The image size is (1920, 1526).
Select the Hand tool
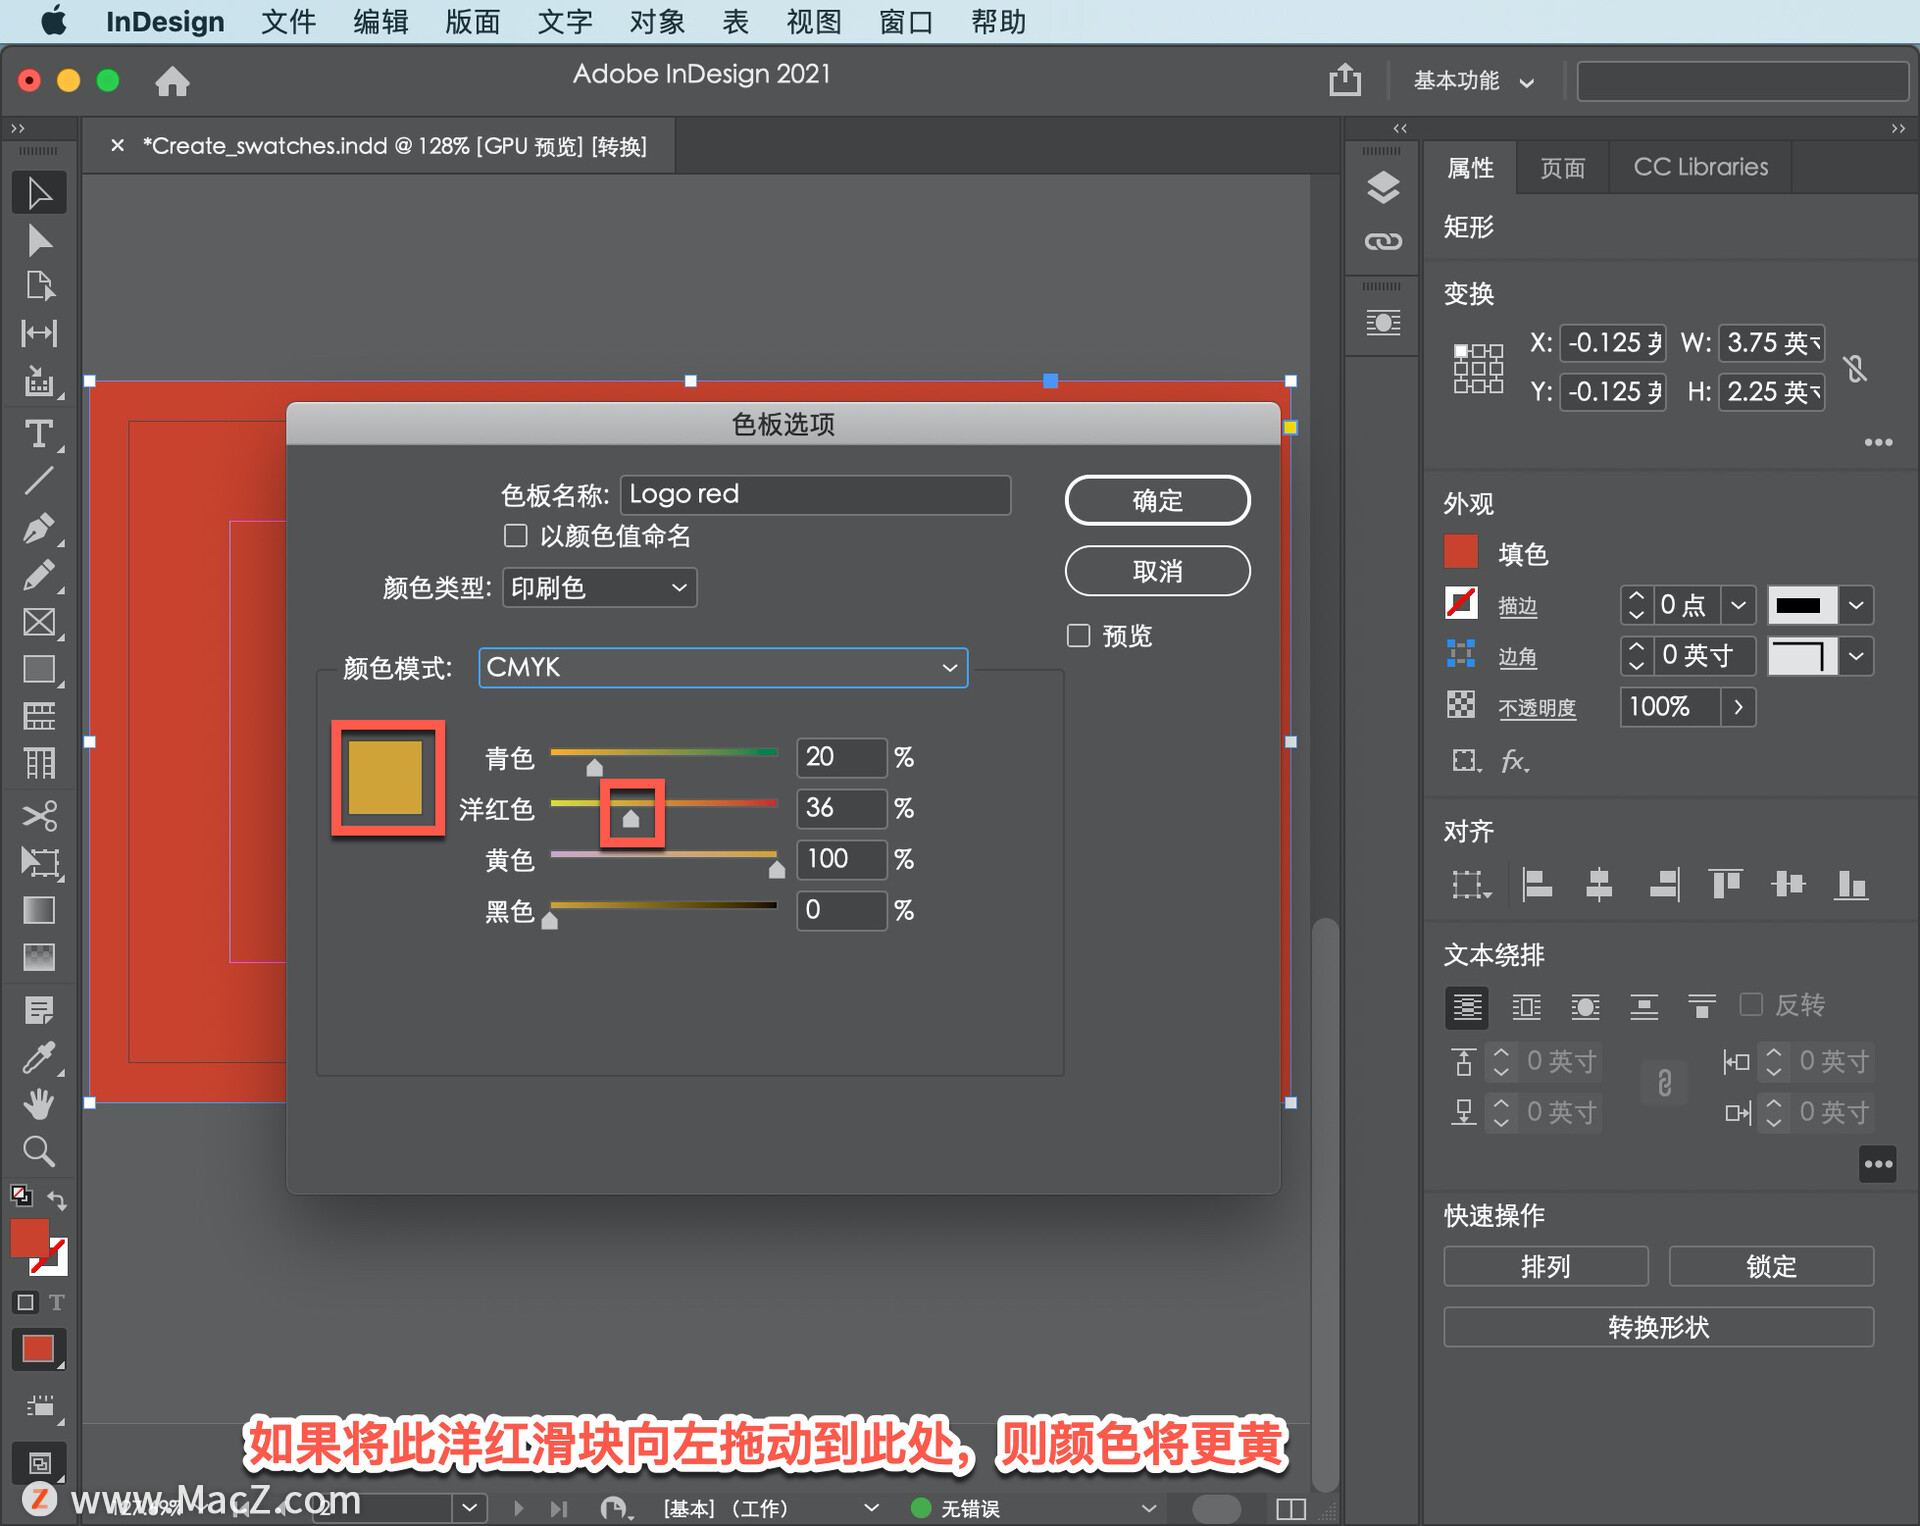tap(38, 1104)
